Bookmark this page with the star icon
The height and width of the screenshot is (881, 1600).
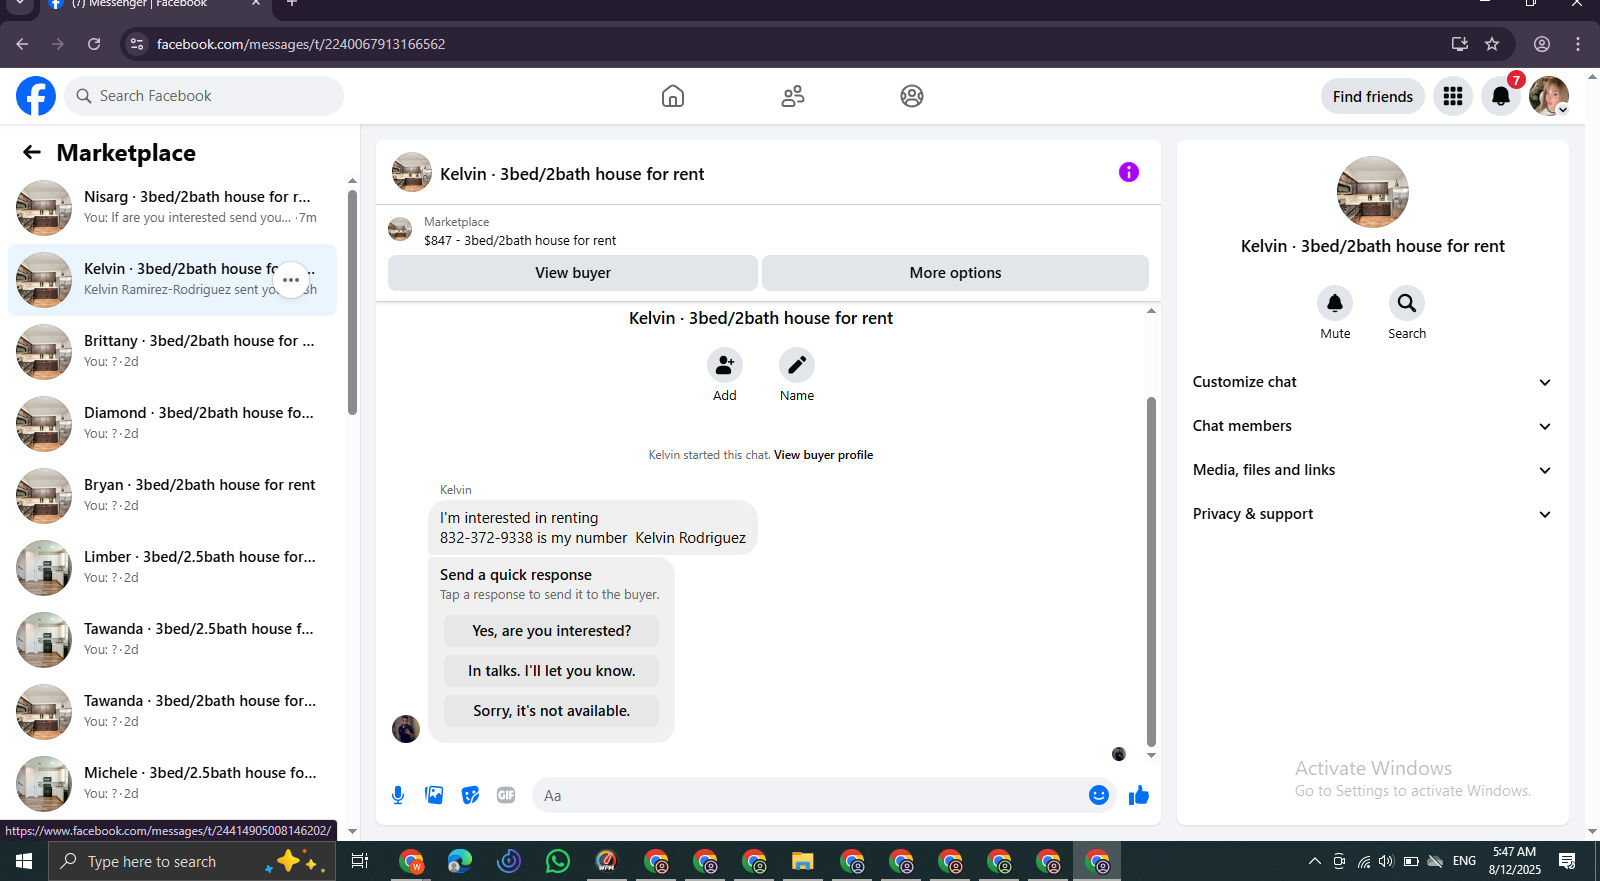click(1492, 44)
